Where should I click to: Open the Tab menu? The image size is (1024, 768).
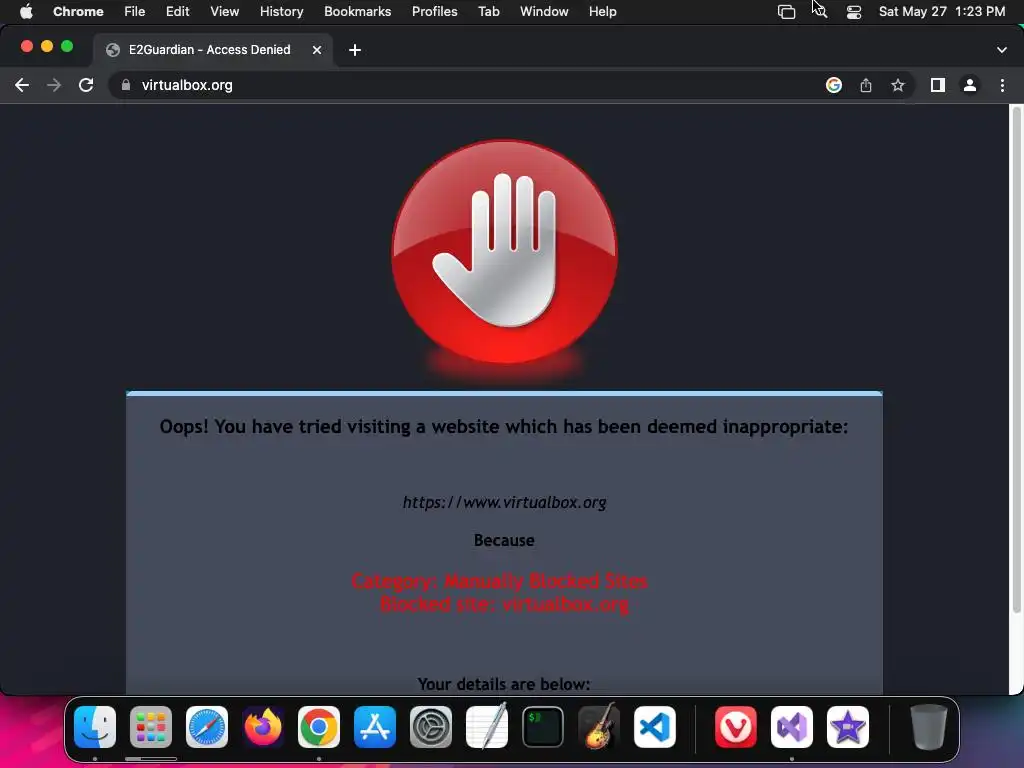click(488, 11)
